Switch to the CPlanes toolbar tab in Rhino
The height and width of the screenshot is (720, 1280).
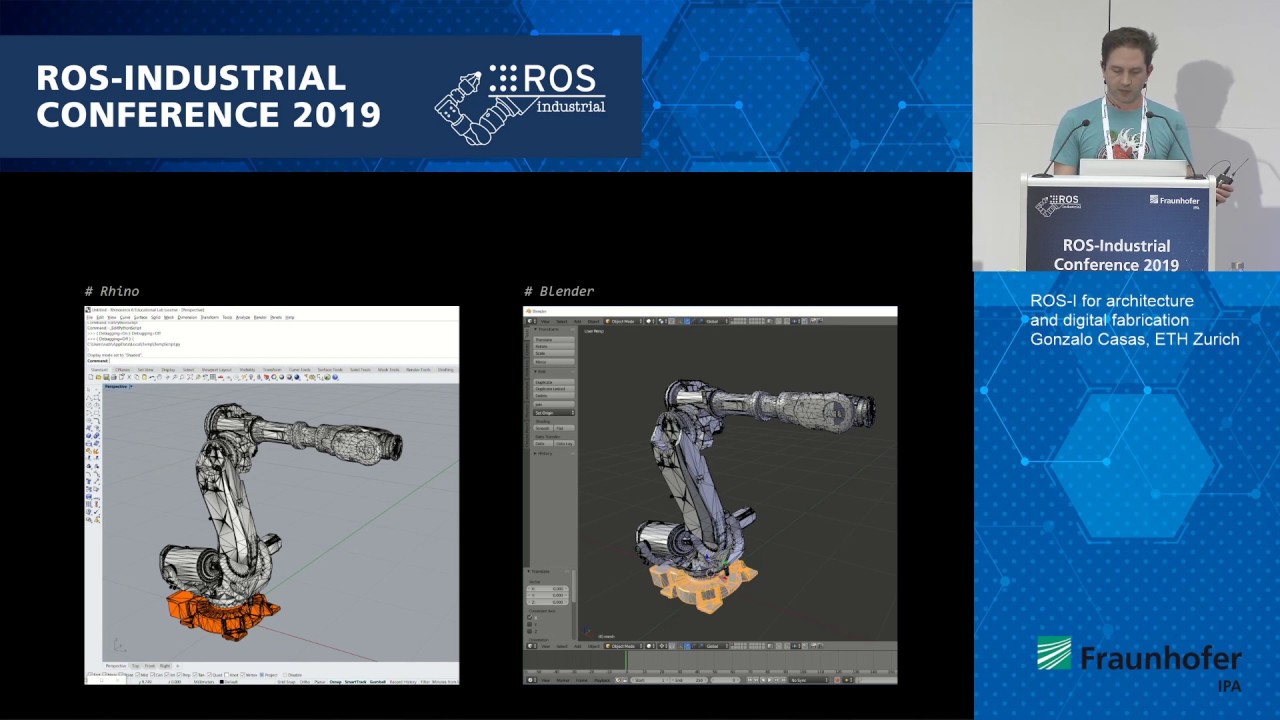(x=122, y=370)
